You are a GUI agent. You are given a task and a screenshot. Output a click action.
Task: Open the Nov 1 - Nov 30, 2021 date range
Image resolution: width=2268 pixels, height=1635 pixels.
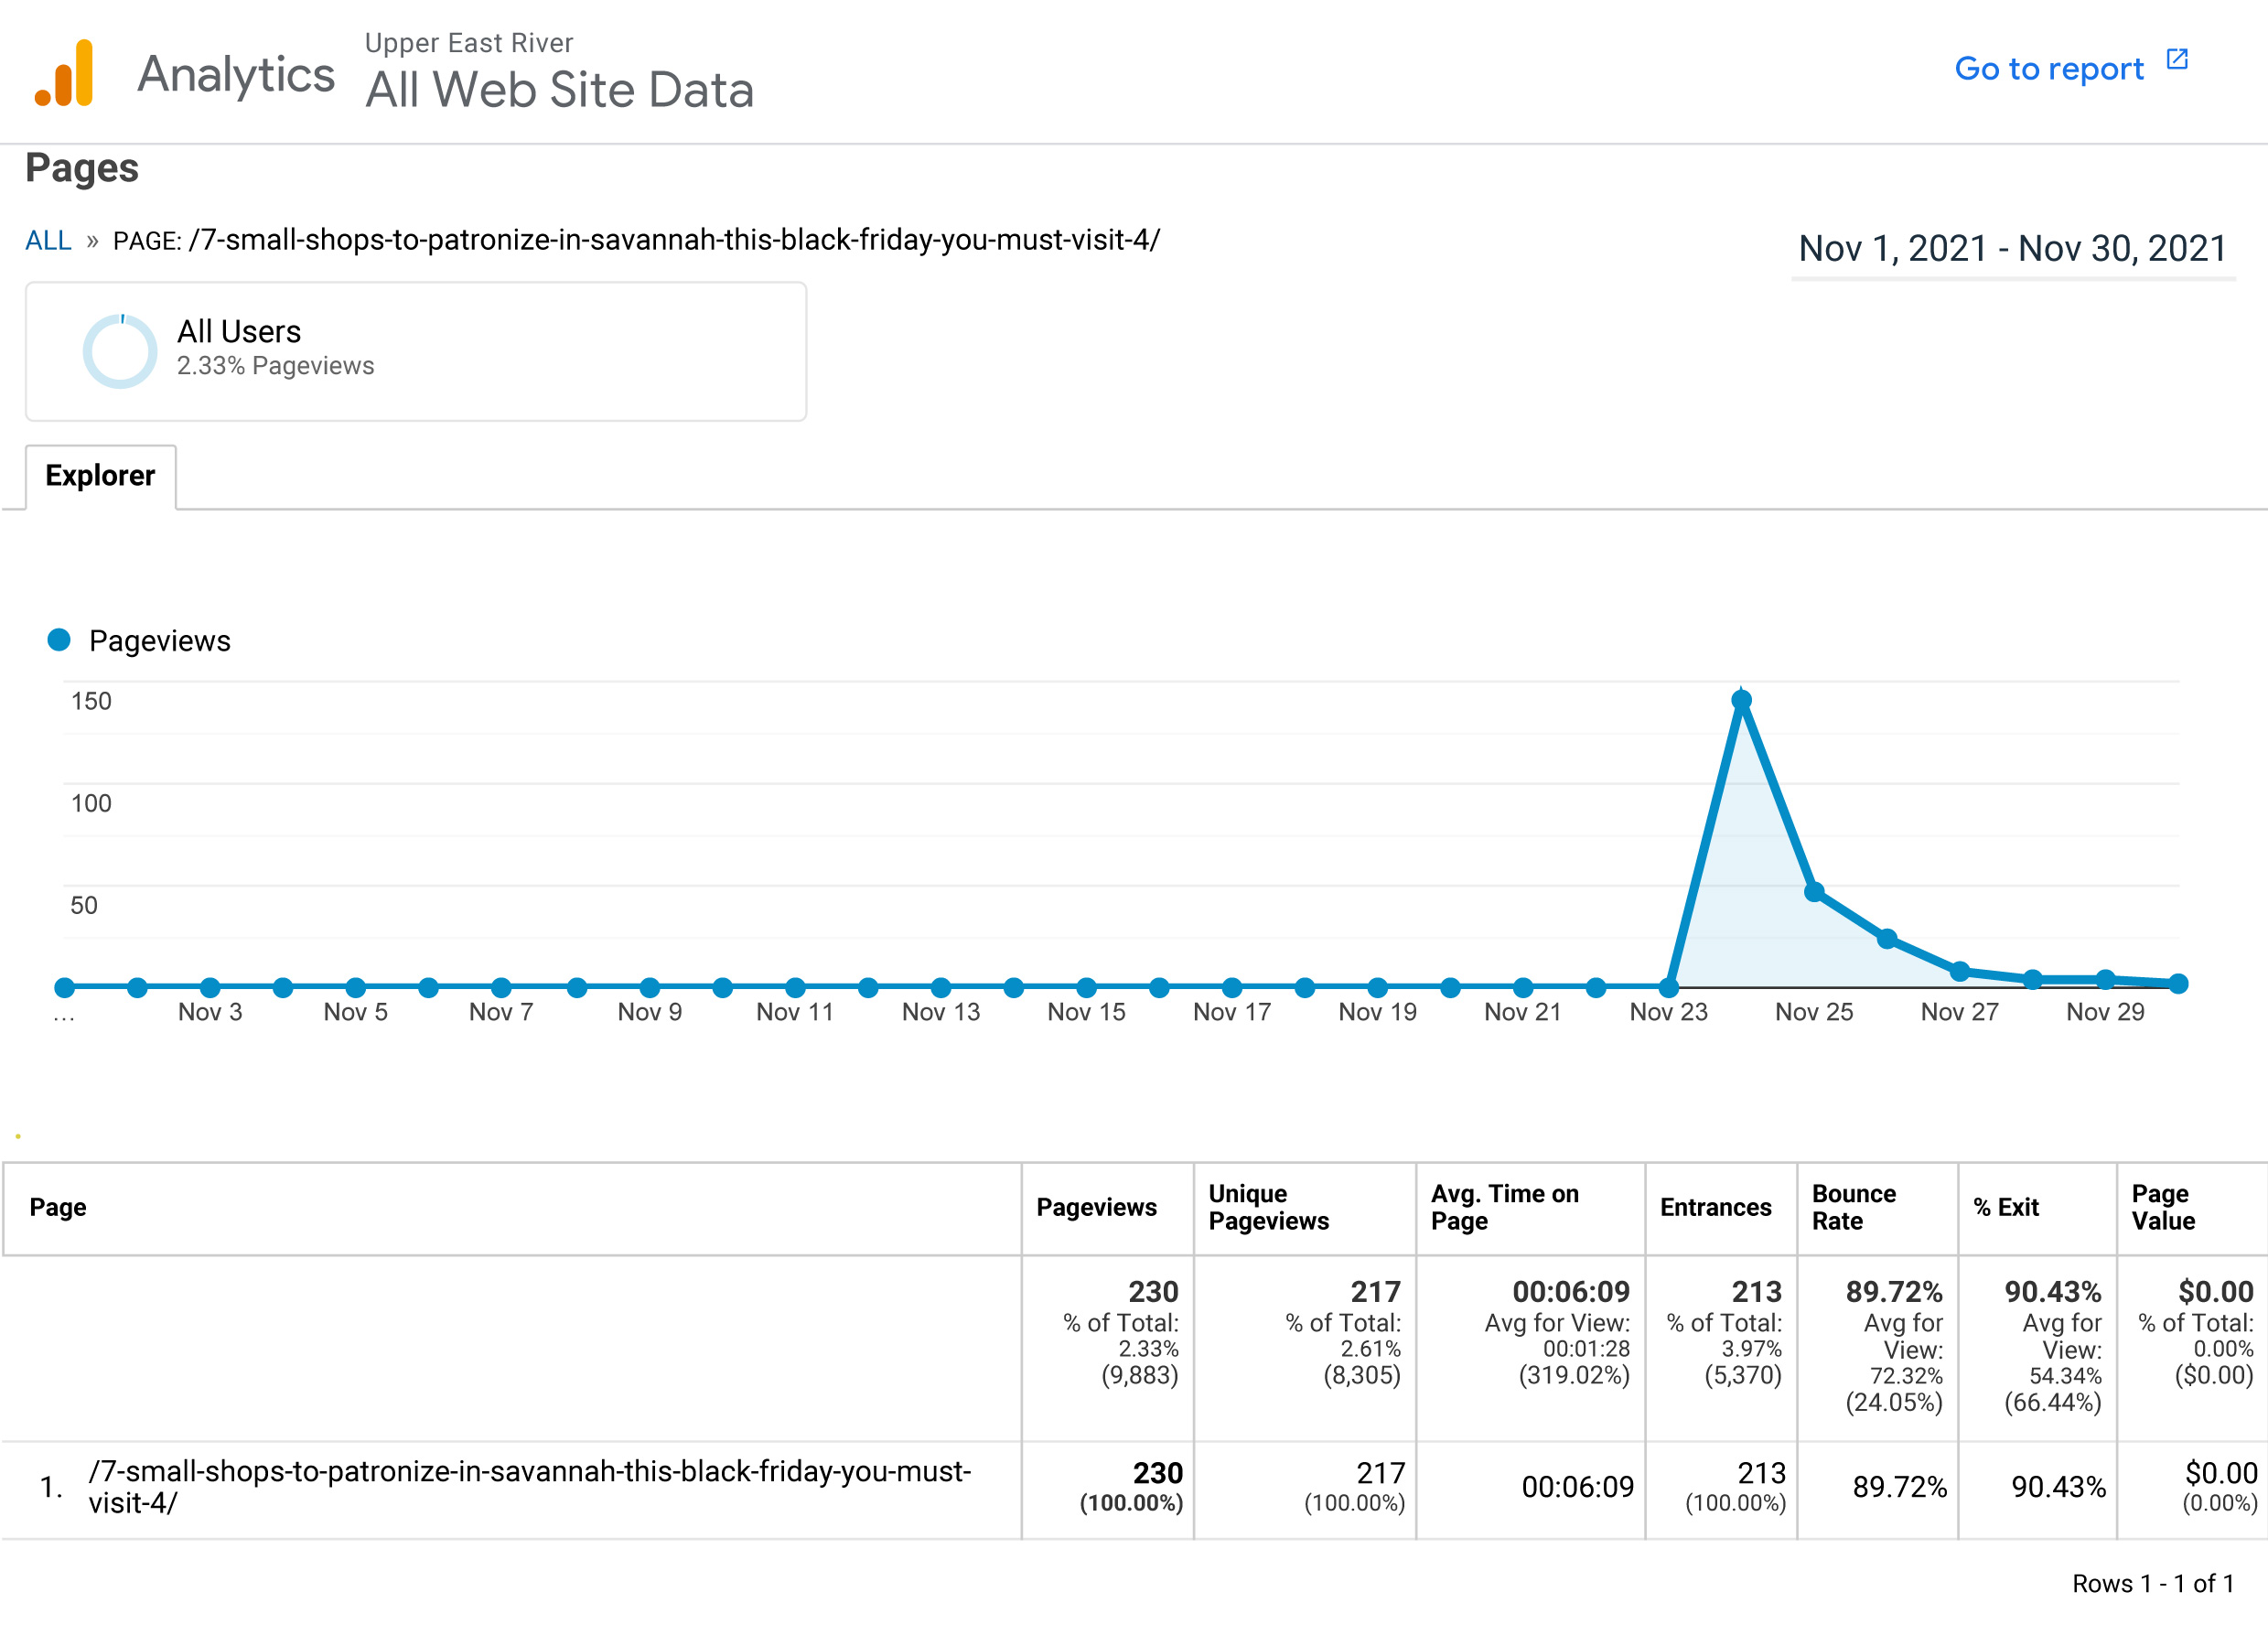coord(2012,248)
